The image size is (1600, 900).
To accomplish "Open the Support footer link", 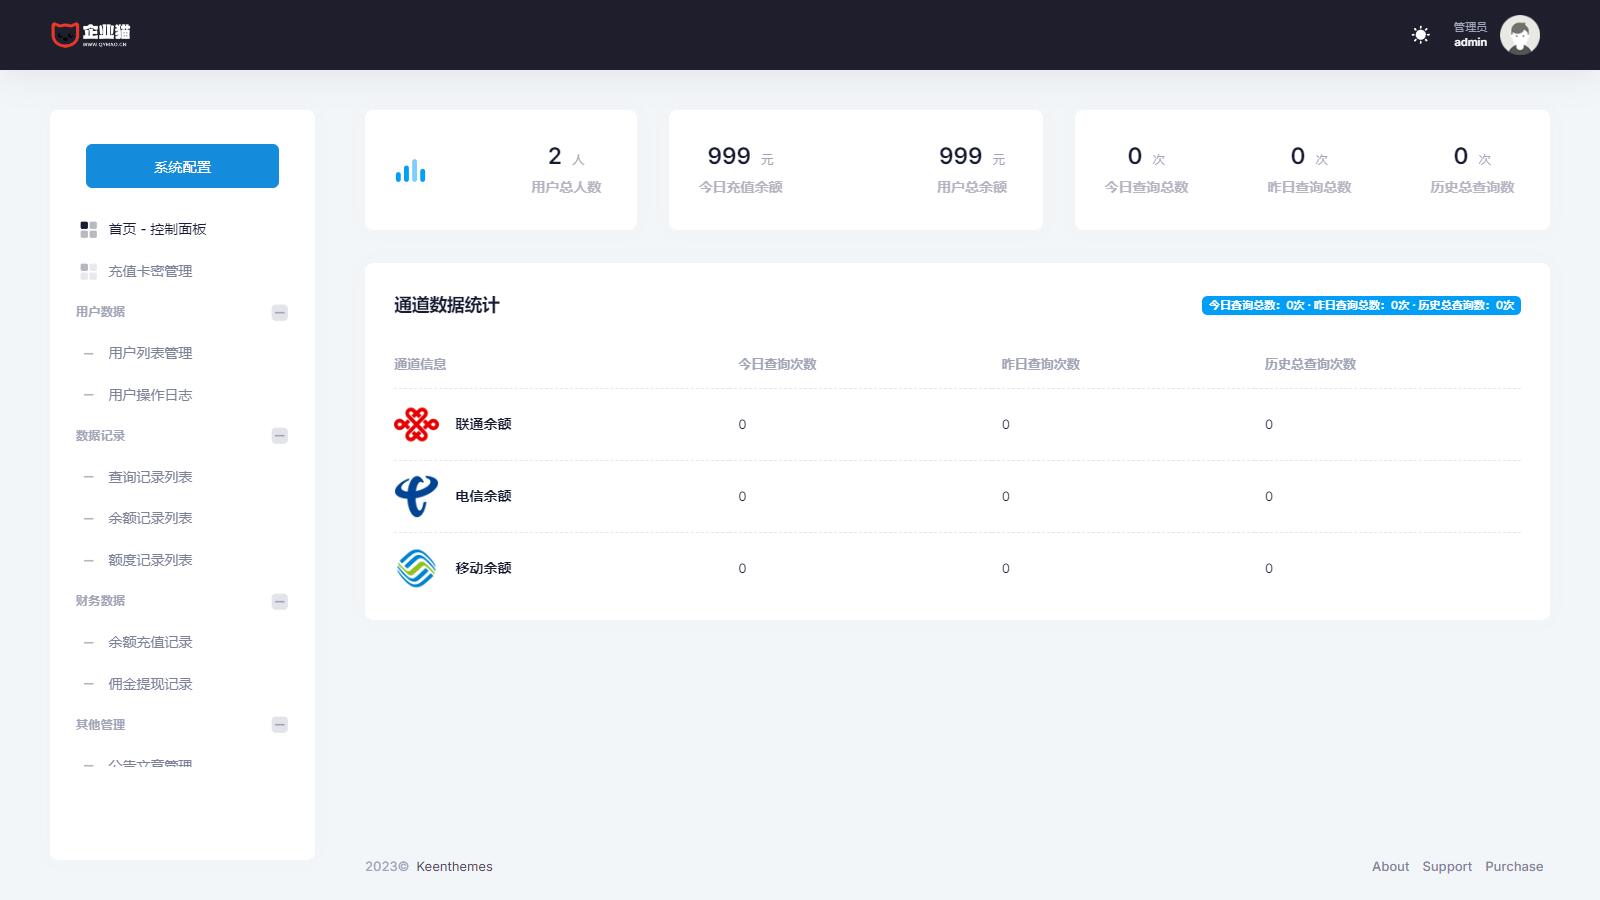I will pyautogui.click(x=1446, y=867).
